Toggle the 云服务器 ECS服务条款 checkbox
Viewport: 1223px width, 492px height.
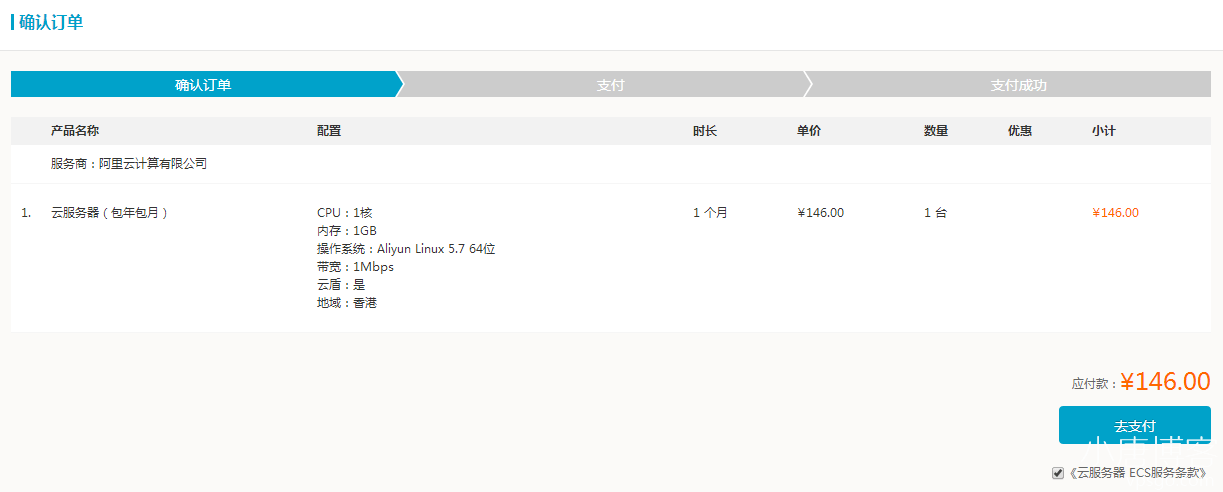pyautogui.click(x=1058, y=473)
